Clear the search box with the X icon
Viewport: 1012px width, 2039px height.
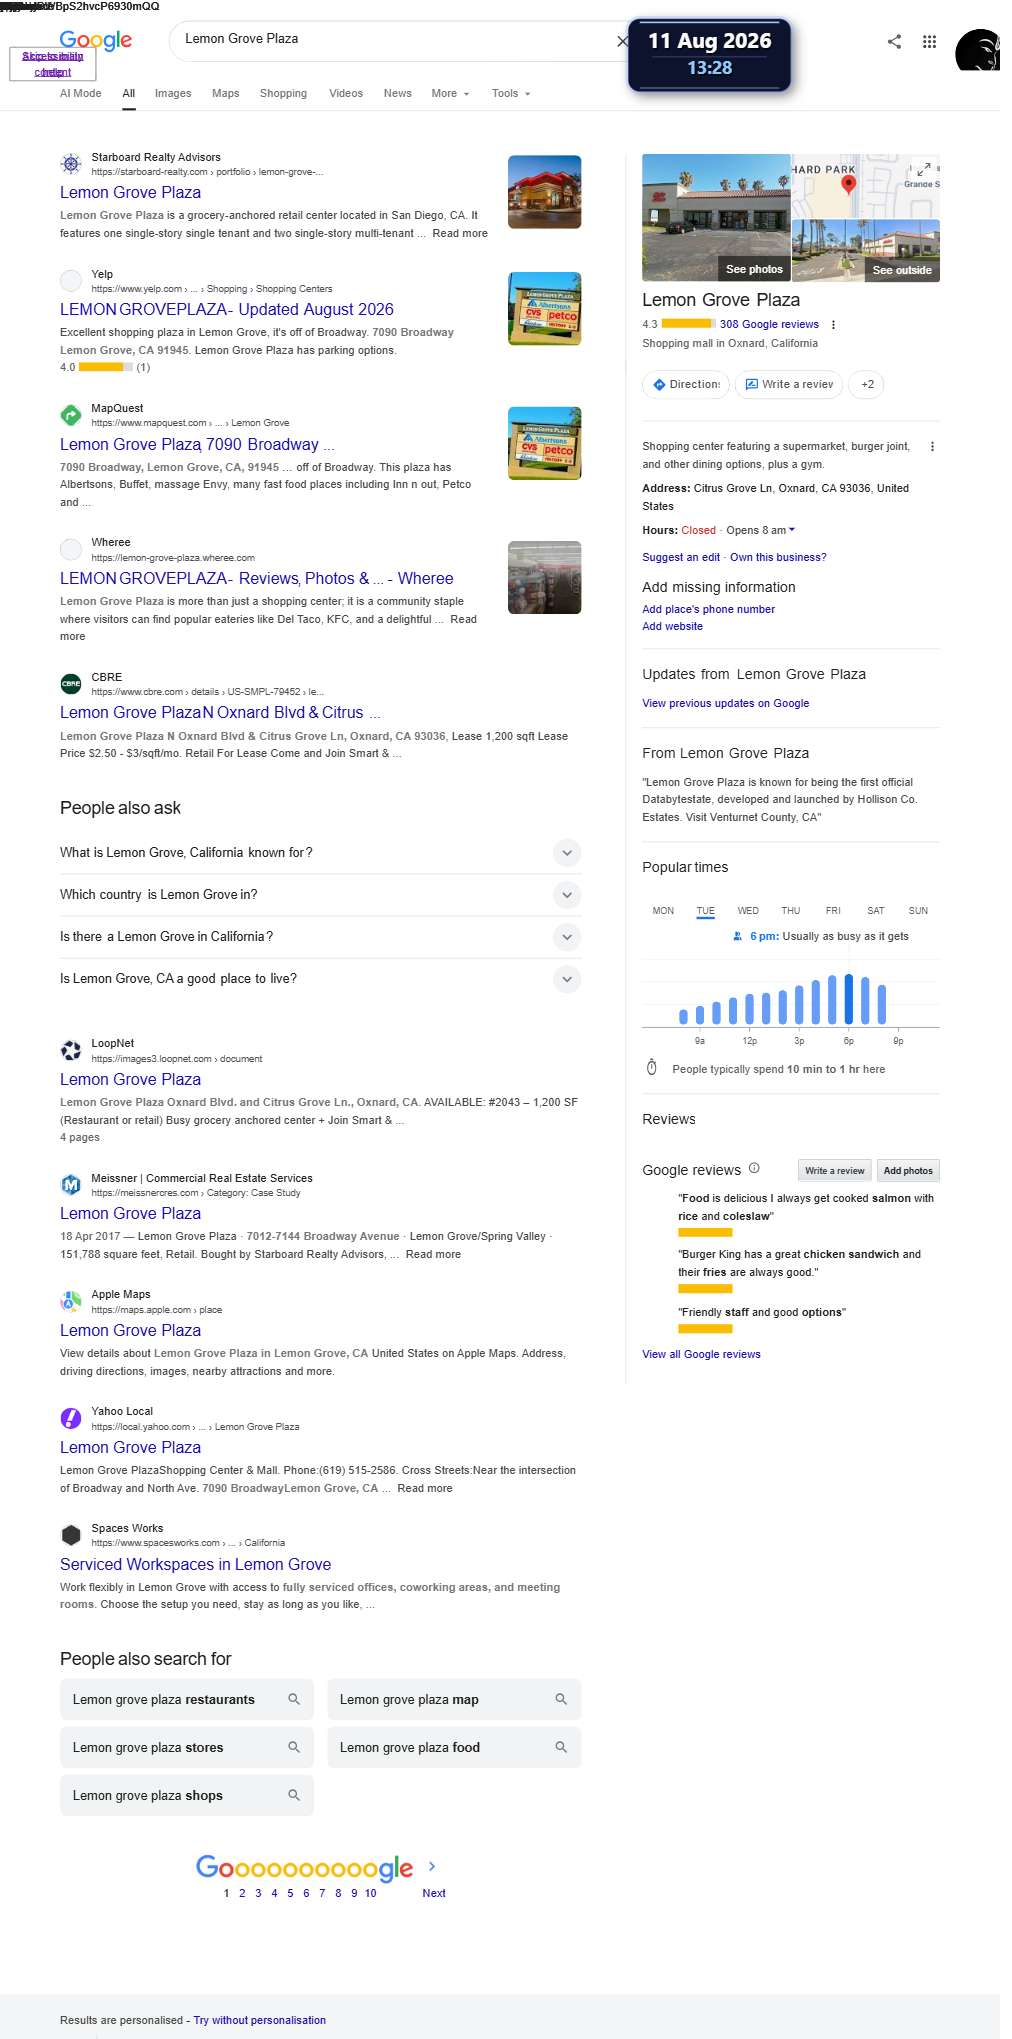[x=622, y=41]
